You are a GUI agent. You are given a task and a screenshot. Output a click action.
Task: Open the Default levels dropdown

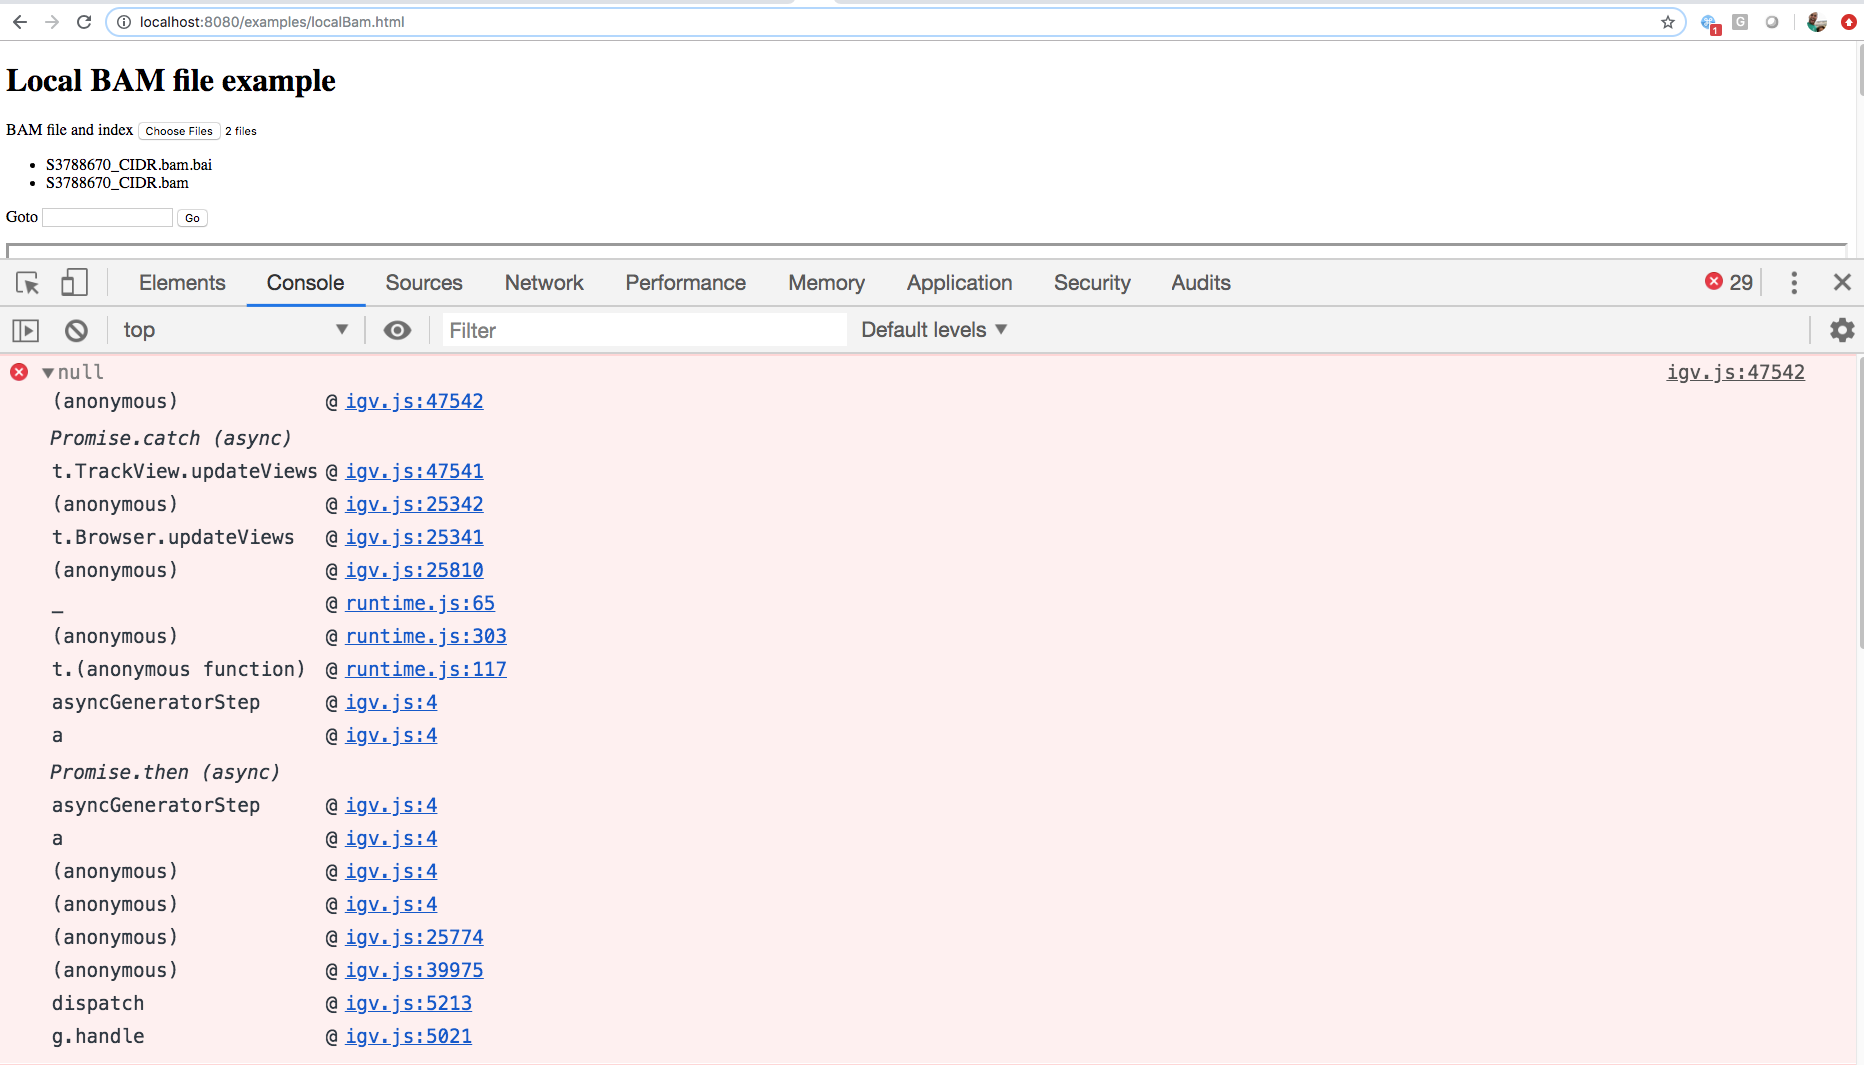pyautogui.click(x=932, y=330)
